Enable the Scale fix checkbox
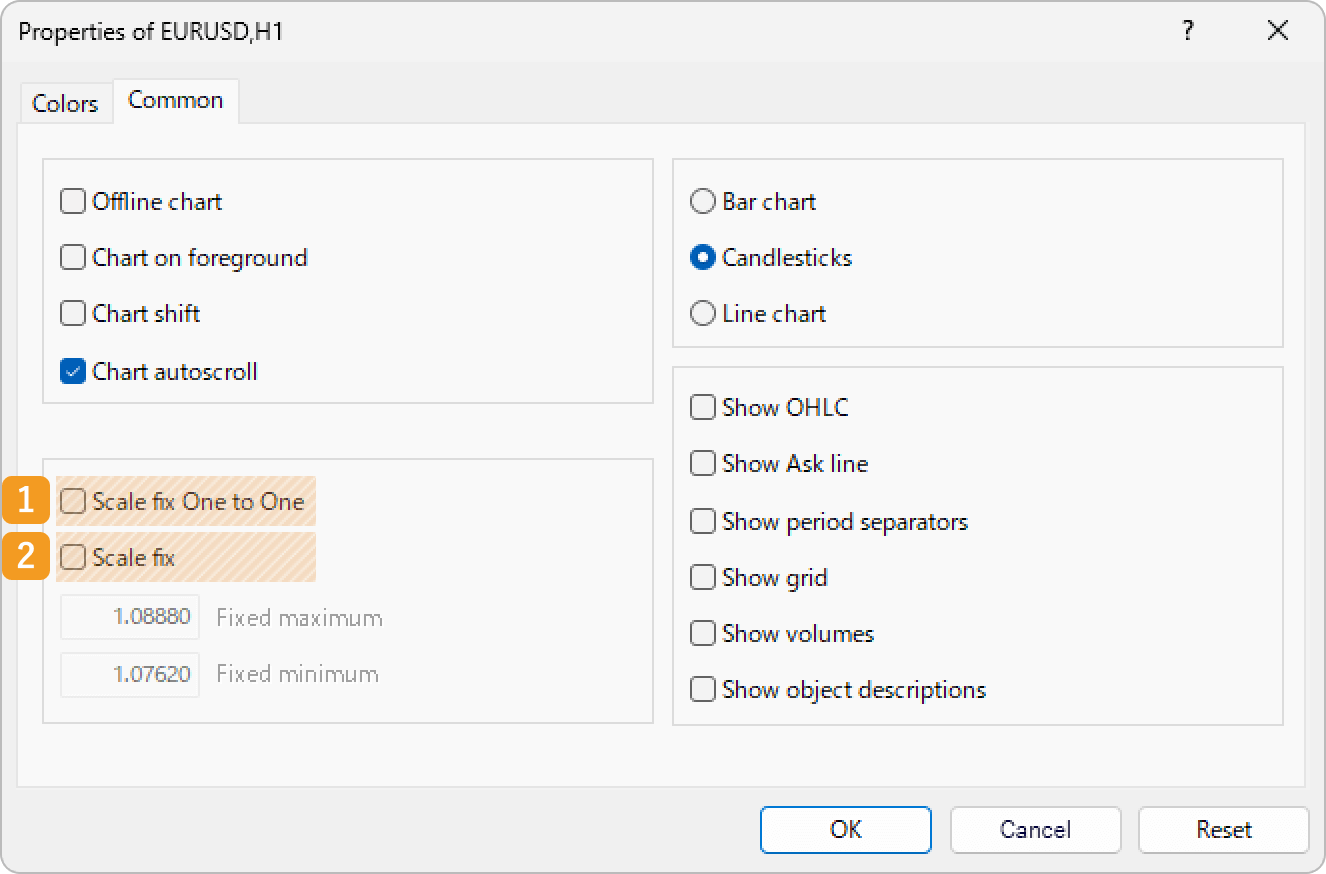Viewport: 1326px width, 874px height. point(73,557)
